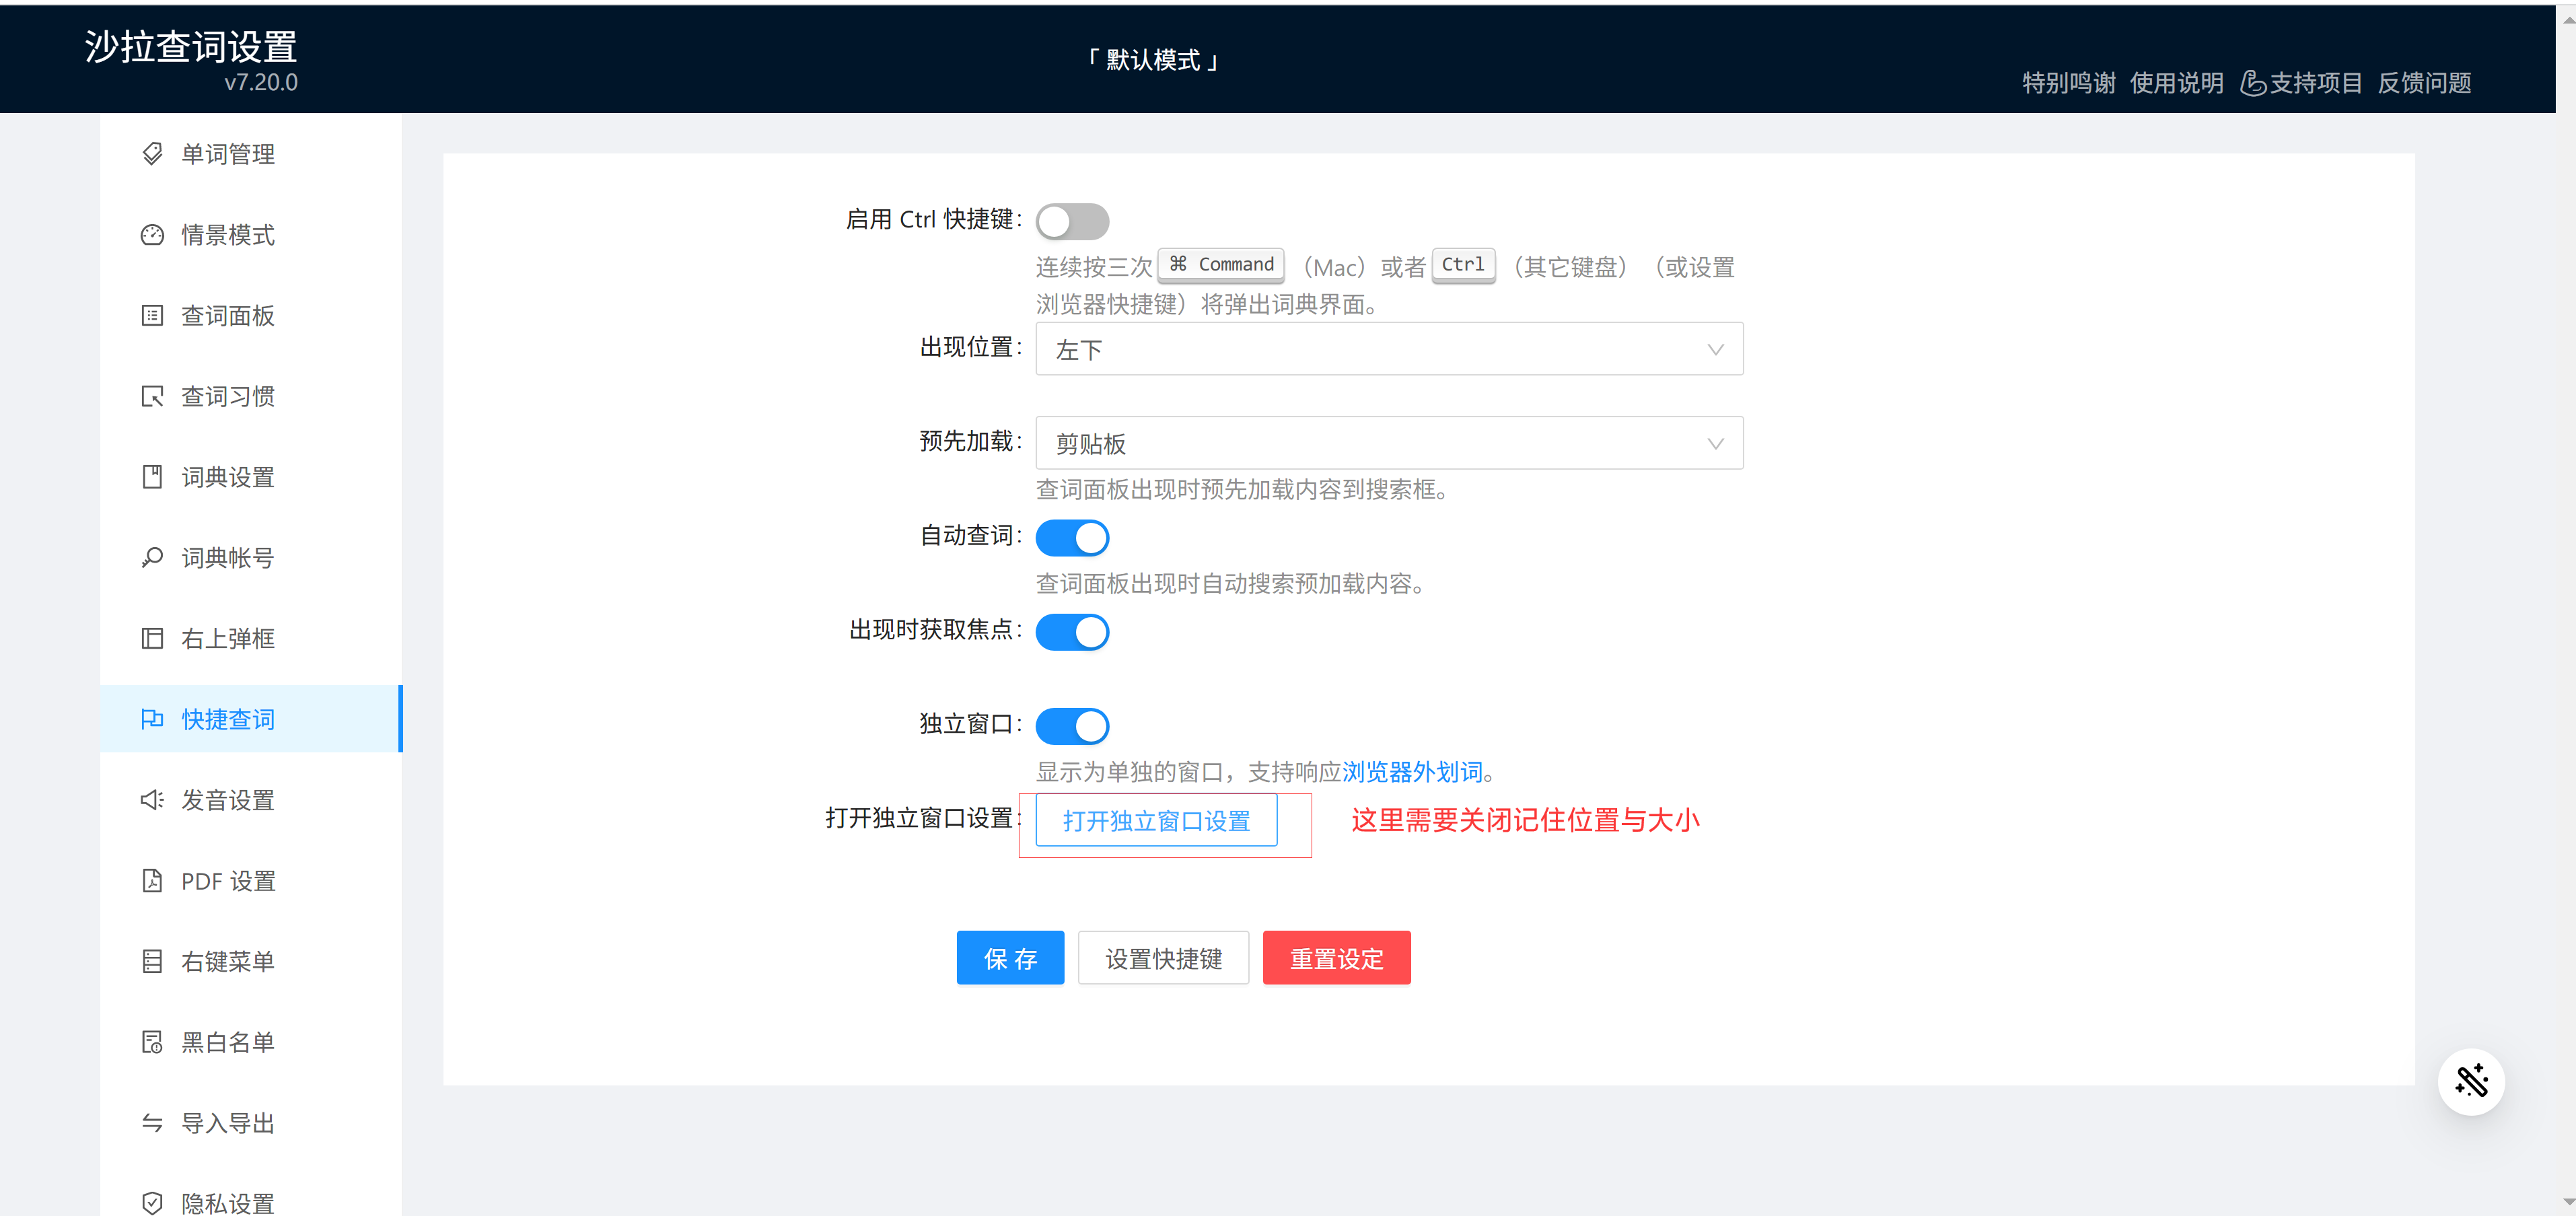Expand the 预先加载 dropdown showing 剪贴板

pos(1388,443)
